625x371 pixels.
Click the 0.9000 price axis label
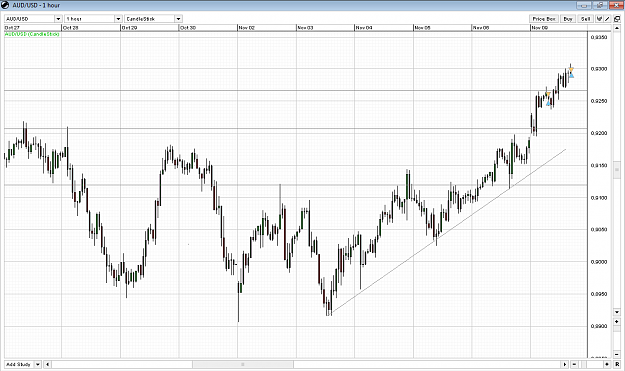pos(599,262)
